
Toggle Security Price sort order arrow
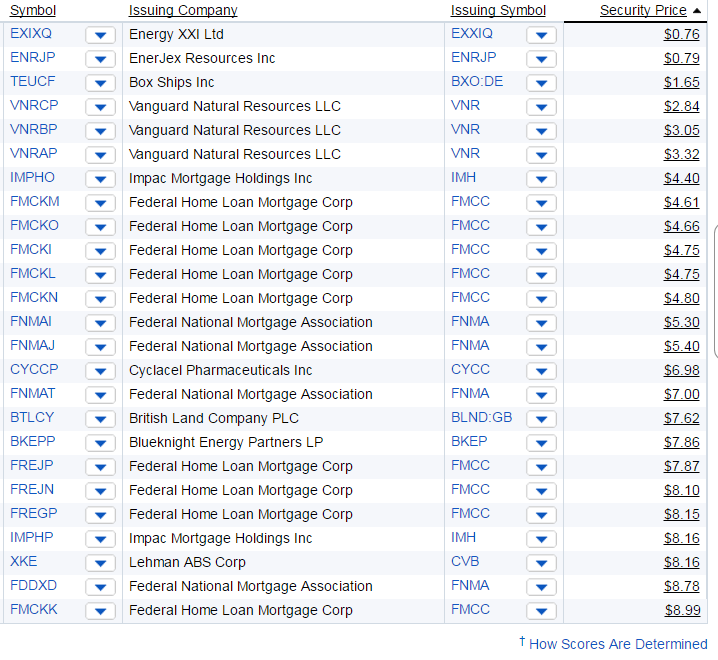[x=697, y=11]
